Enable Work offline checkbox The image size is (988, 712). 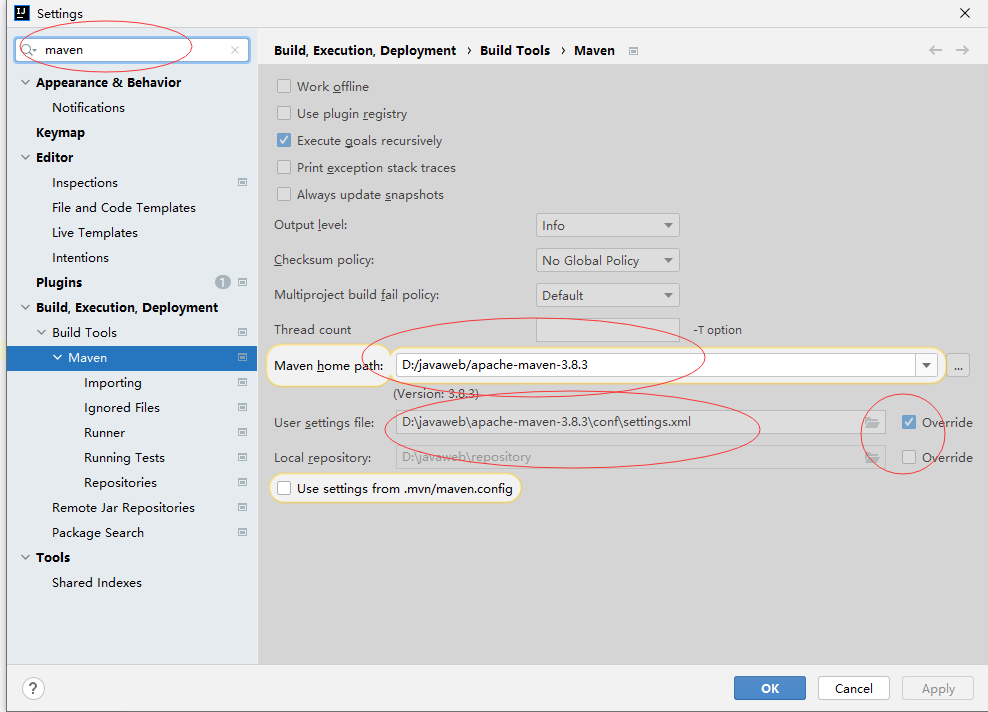(x=284, y=86)
